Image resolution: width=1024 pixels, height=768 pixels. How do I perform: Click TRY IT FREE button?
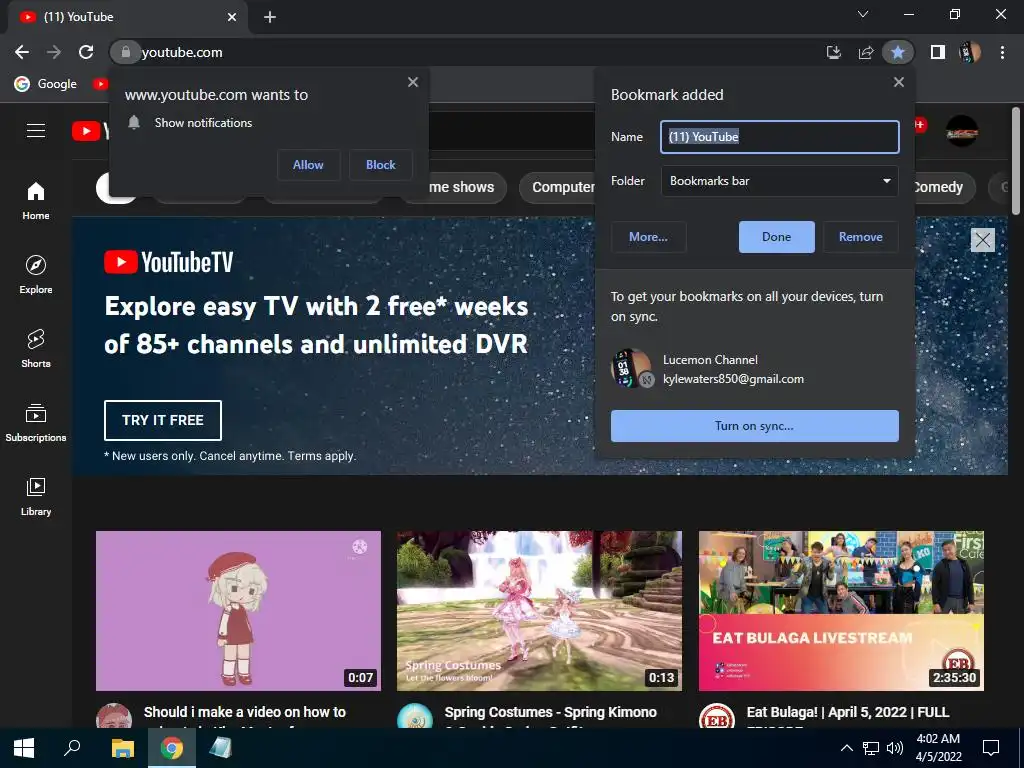coord(163,420)
